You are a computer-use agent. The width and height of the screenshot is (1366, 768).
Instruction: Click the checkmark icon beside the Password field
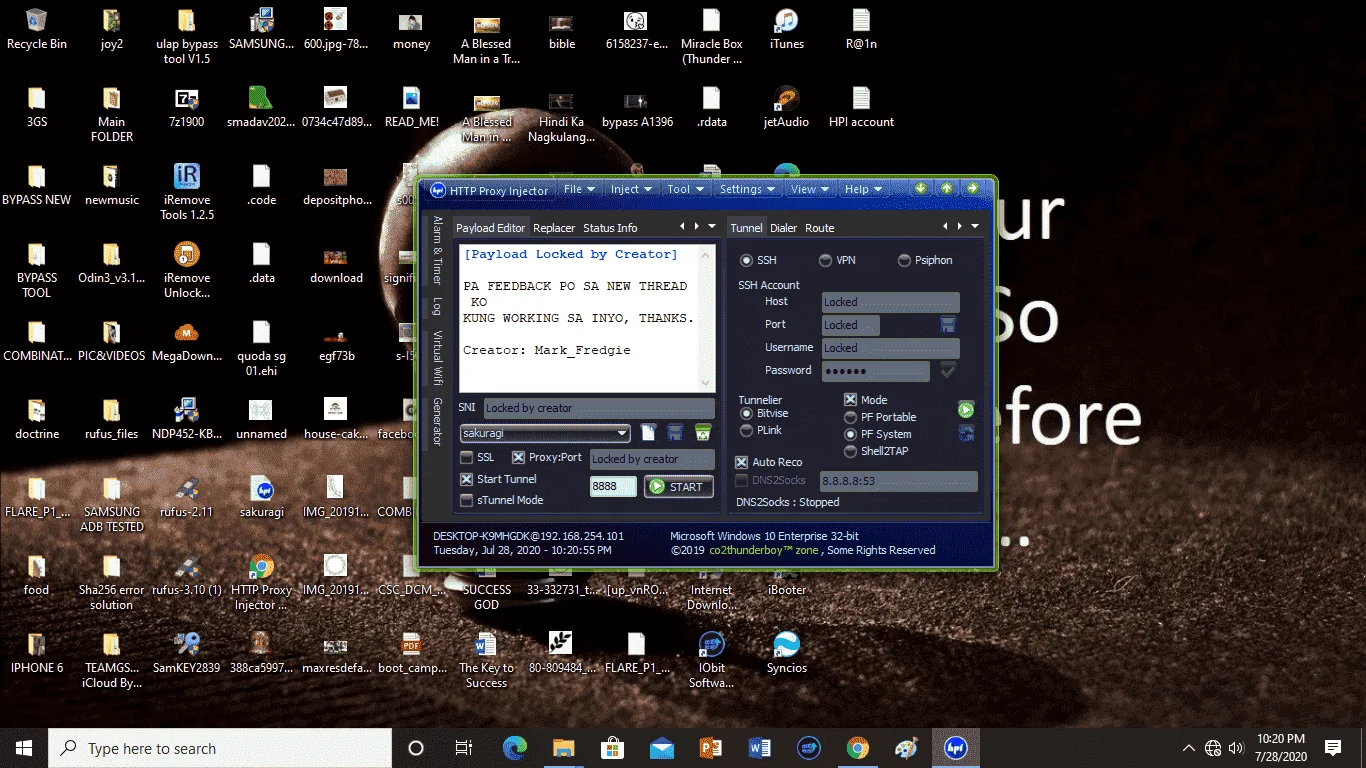pyautogui.click(x=948, y=371)
